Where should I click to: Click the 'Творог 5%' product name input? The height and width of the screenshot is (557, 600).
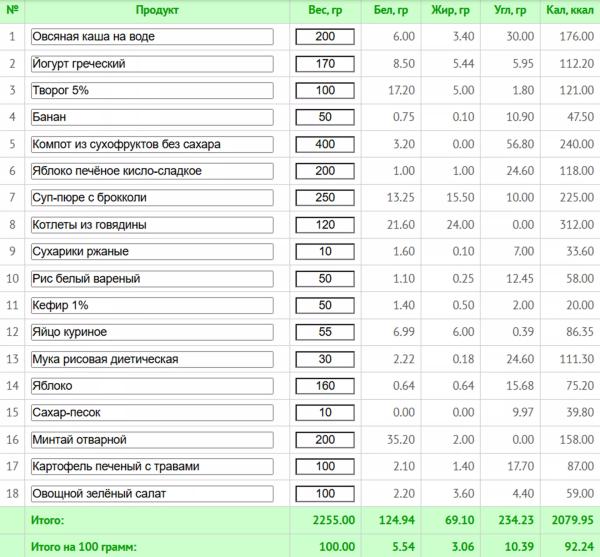coord(152,91)
